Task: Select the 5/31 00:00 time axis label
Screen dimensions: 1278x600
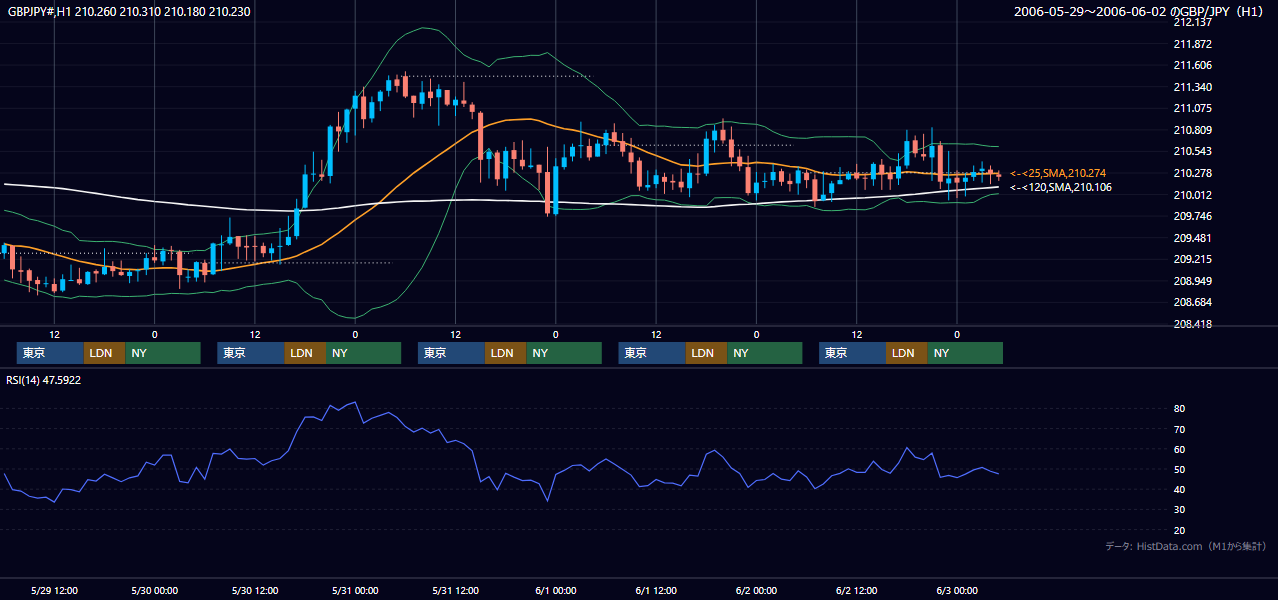Action: coord(355,590)
